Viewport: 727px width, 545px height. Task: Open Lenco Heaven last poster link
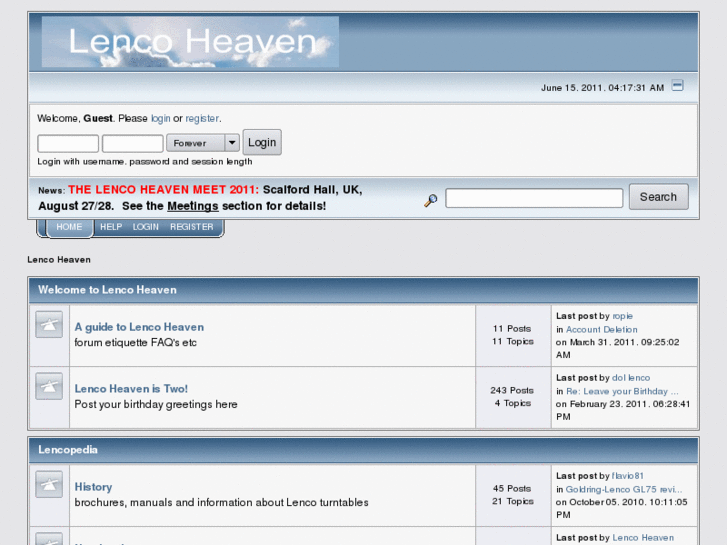click(x=643, y=538)
